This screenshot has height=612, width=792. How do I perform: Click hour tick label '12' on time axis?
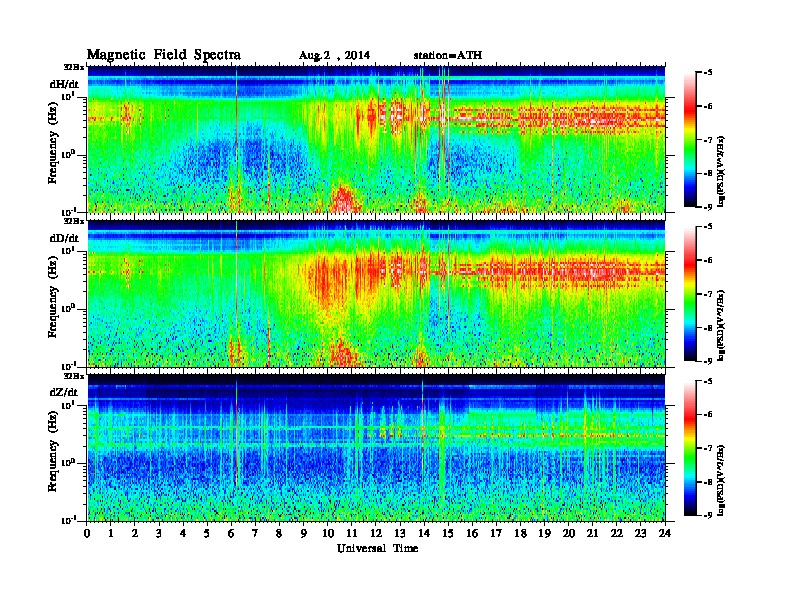pyautogui.click(x=375, y=534)
